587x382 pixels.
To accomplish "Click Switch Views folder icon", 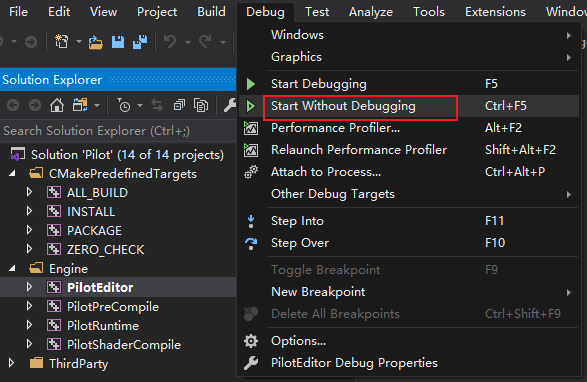I will coord(80,105).
